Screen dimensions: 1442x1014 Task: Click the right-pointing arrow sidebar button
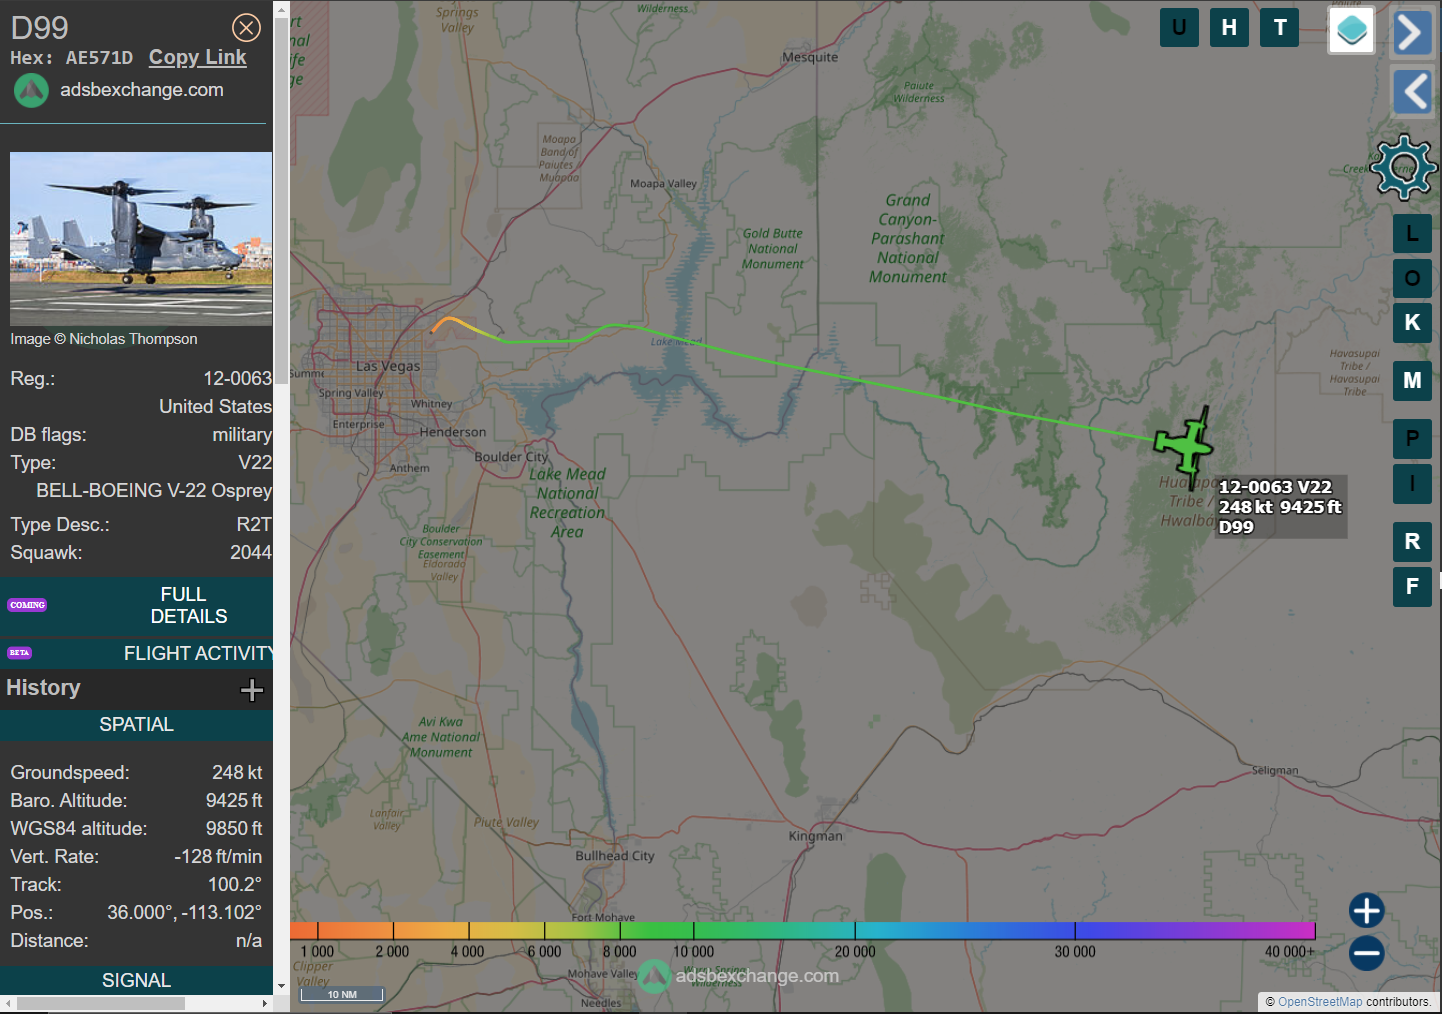1411,32
